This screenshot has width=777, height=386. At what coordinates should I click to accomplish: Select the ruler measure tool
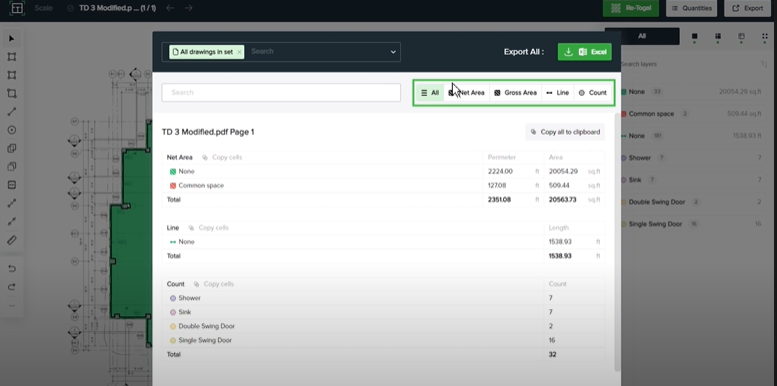[12, 240]
